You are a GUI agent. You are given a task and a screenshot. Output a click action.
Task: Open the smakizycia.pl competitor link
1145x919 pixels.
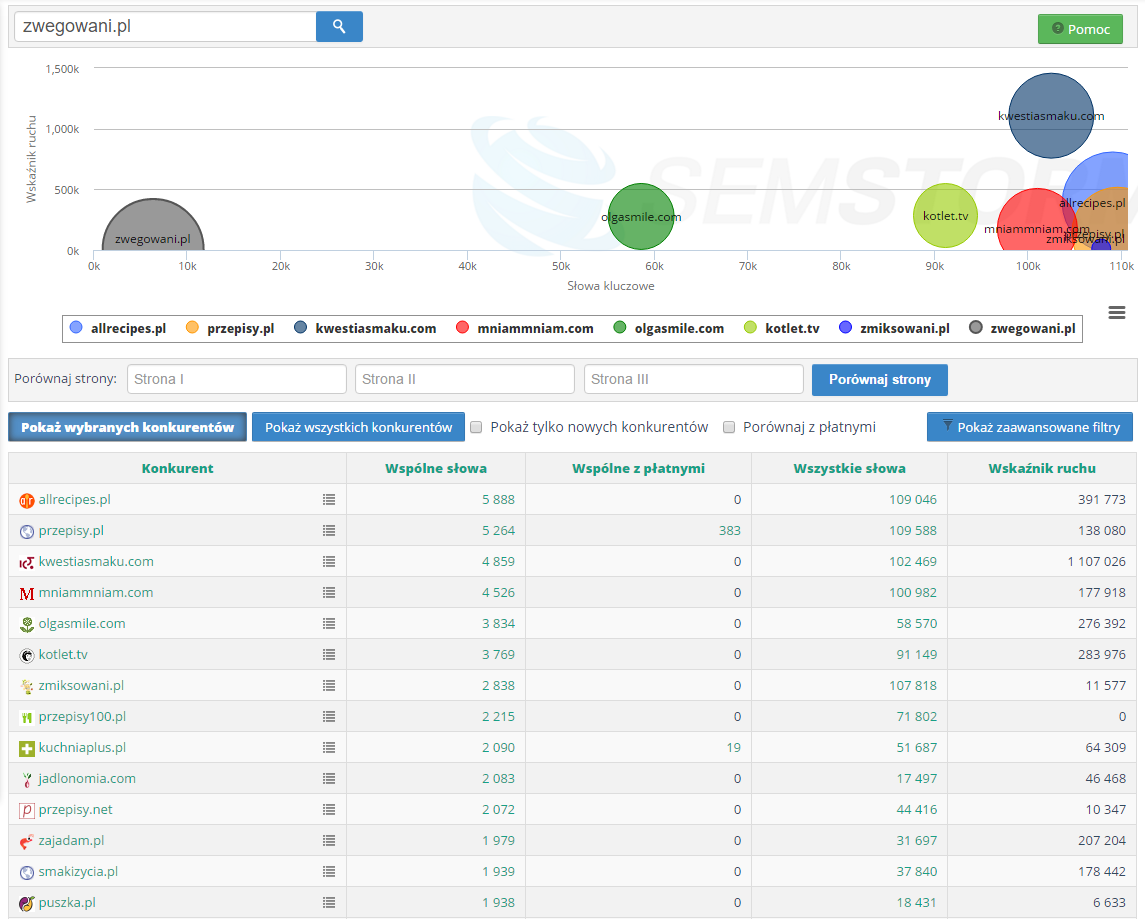pos(78,872)
